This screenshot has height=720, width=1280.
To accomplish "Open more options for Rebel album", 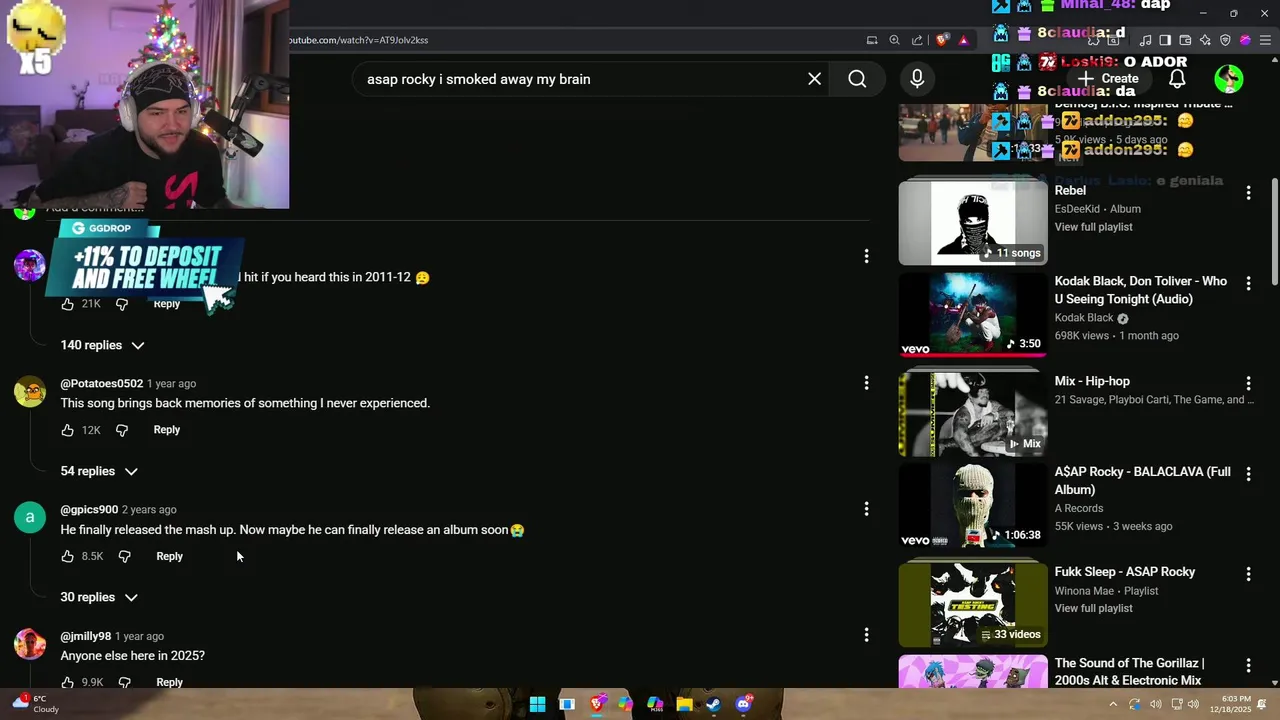I will [x=1248, y=193].
